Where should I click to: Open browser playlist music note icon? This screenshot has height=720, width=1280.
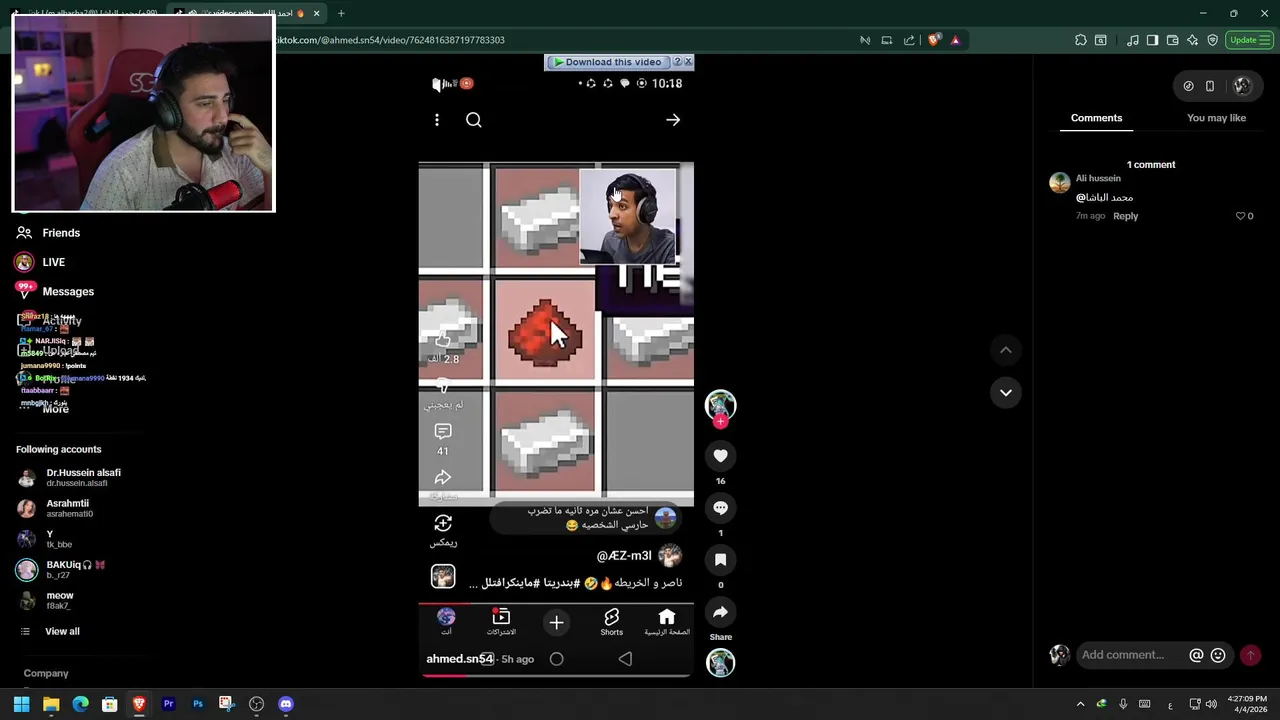tap(1132, 40)
